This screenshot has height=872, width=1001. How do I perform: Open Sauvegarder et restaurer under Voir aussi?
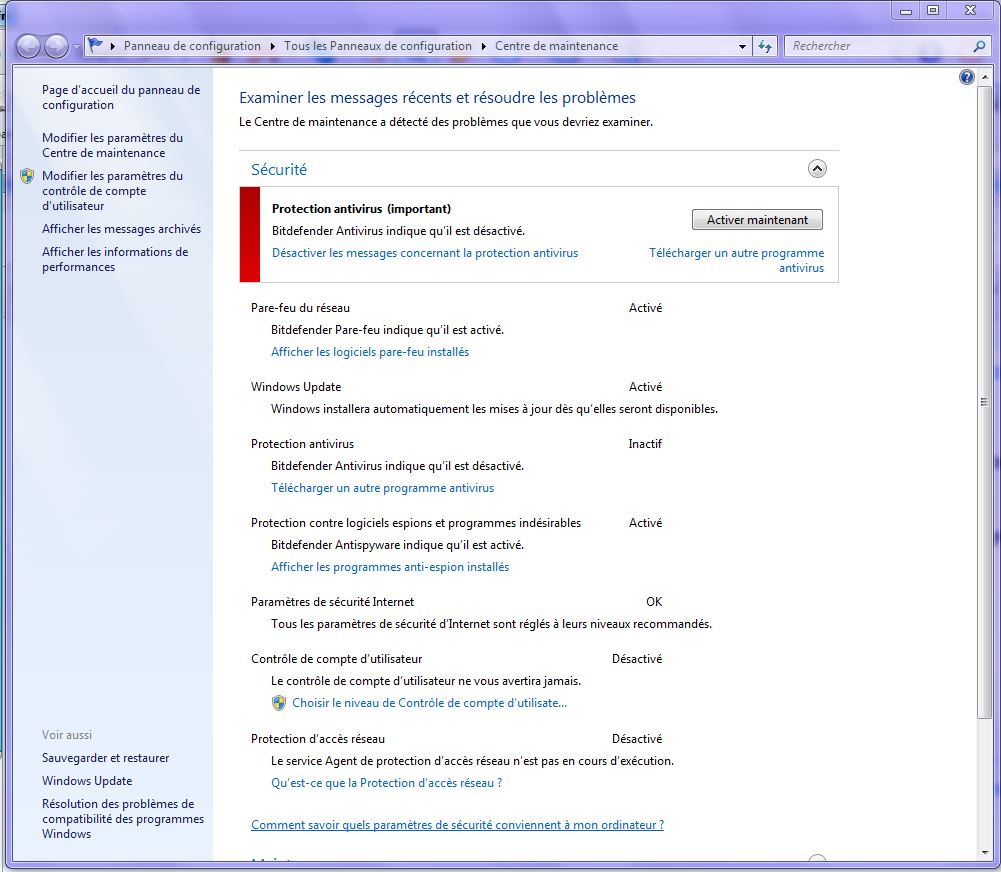pos(105,758)
